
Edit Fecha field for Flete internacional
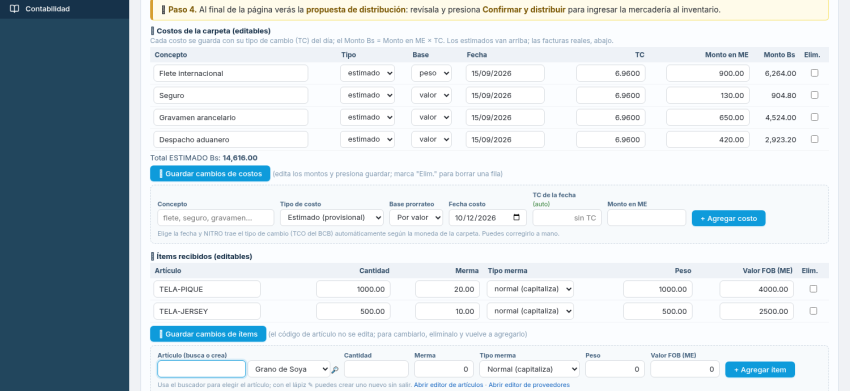tap(505, 73)
